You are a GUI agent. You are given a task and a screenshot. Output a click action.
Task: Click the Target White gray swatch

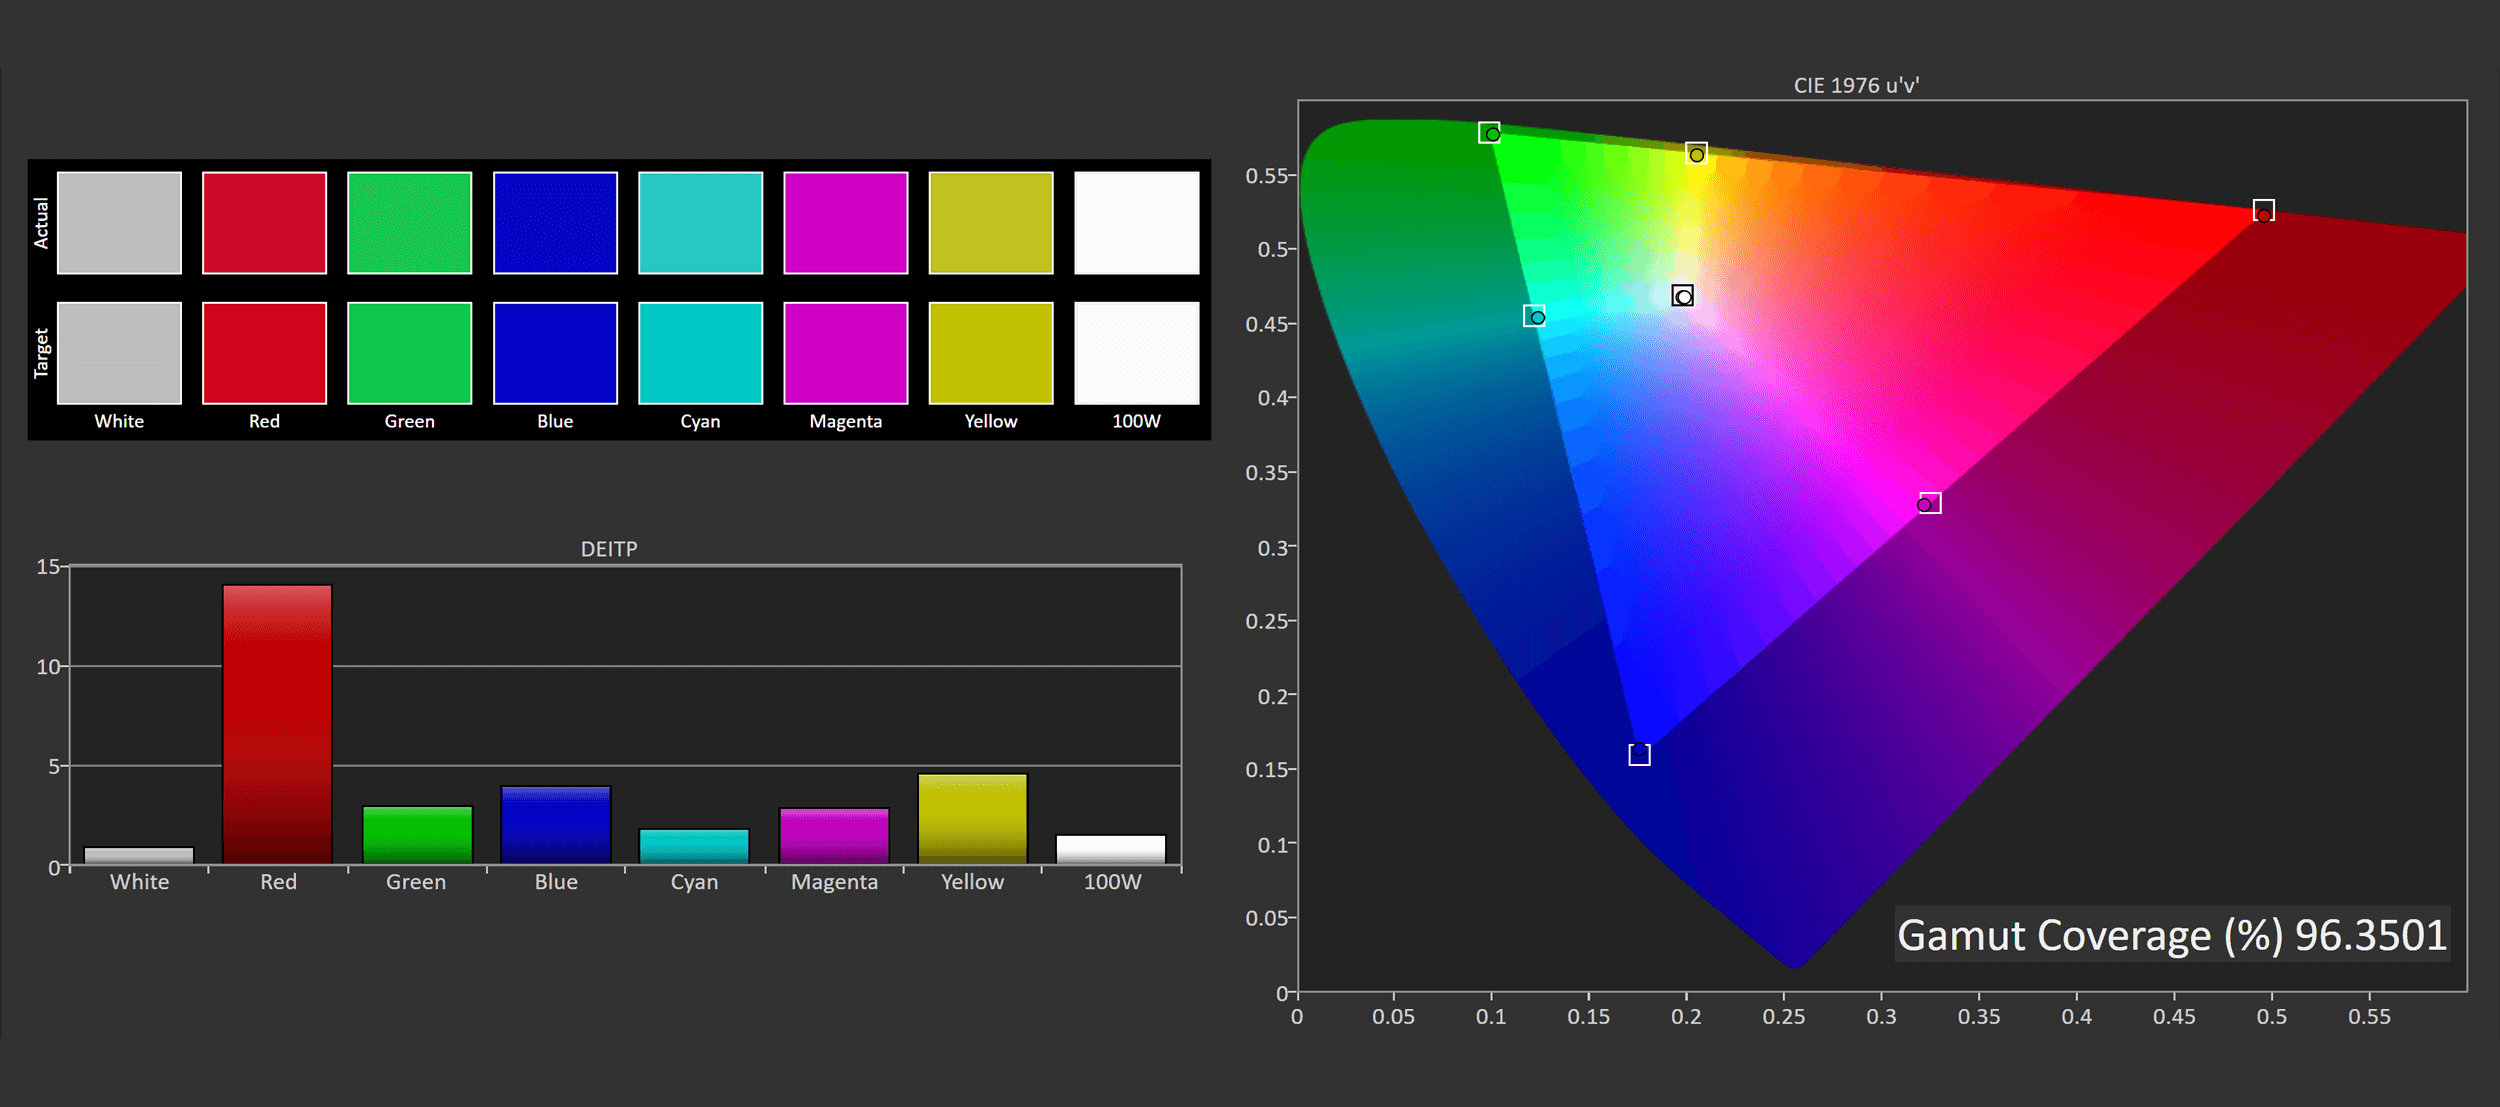click(x=119, y=353)
